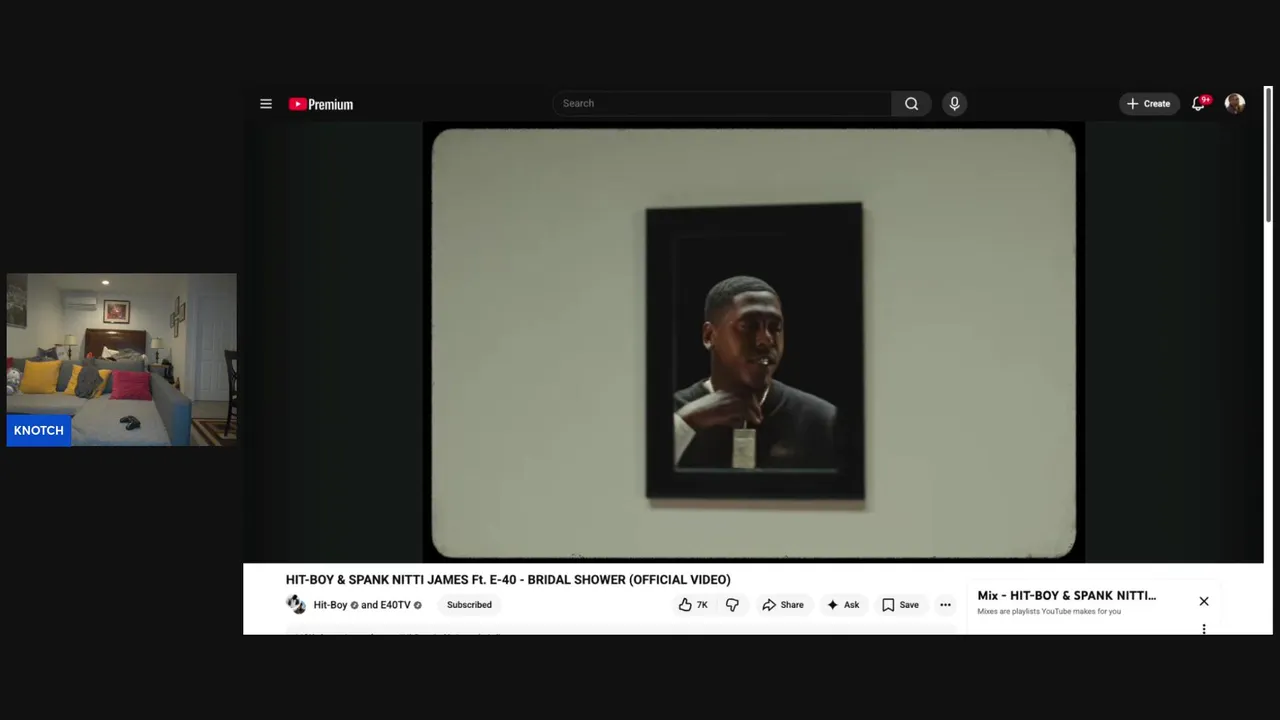
Task: Close the Mix playlist panel
Action: coord(1204,601)
